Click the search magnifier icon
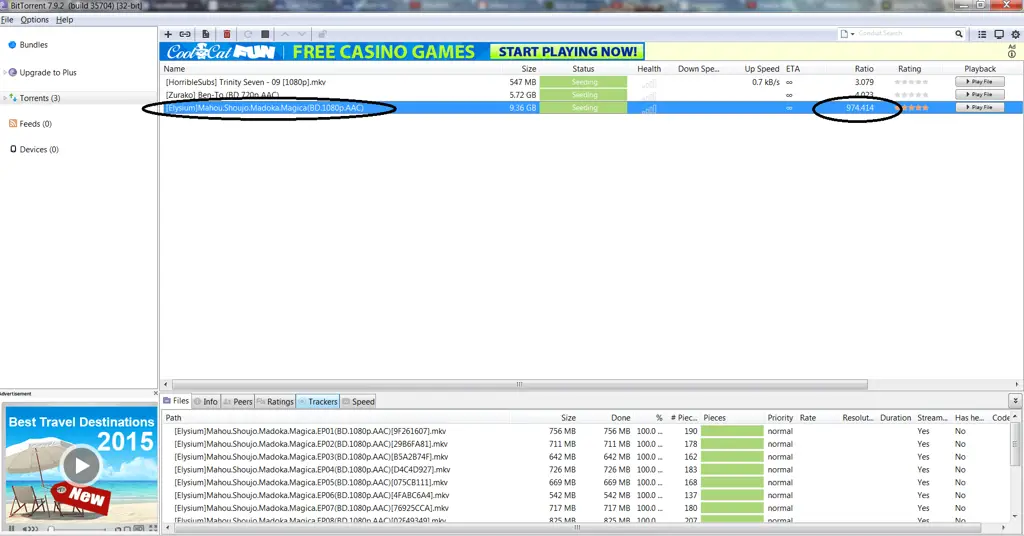Viewport: 1024px width, 536px height. coord(959,34)
